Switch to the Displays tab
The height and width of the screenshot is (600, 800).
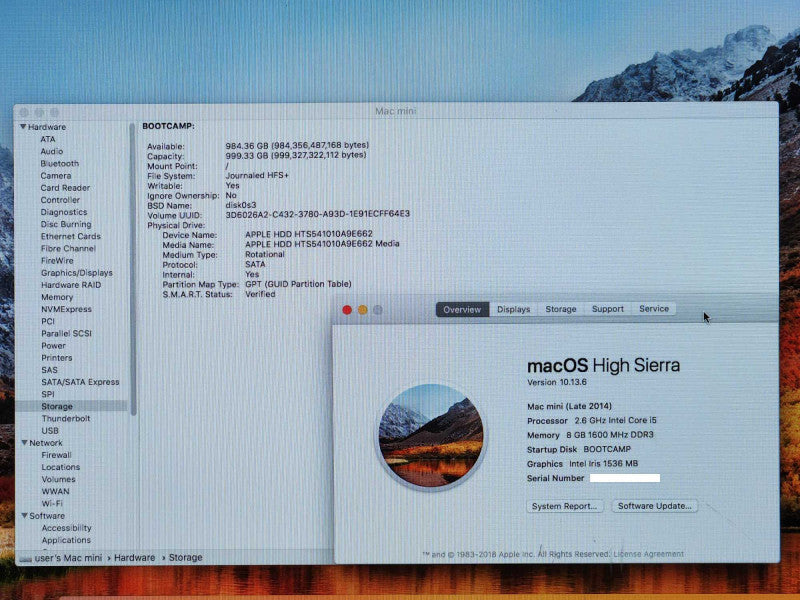(x=513, y=309)
